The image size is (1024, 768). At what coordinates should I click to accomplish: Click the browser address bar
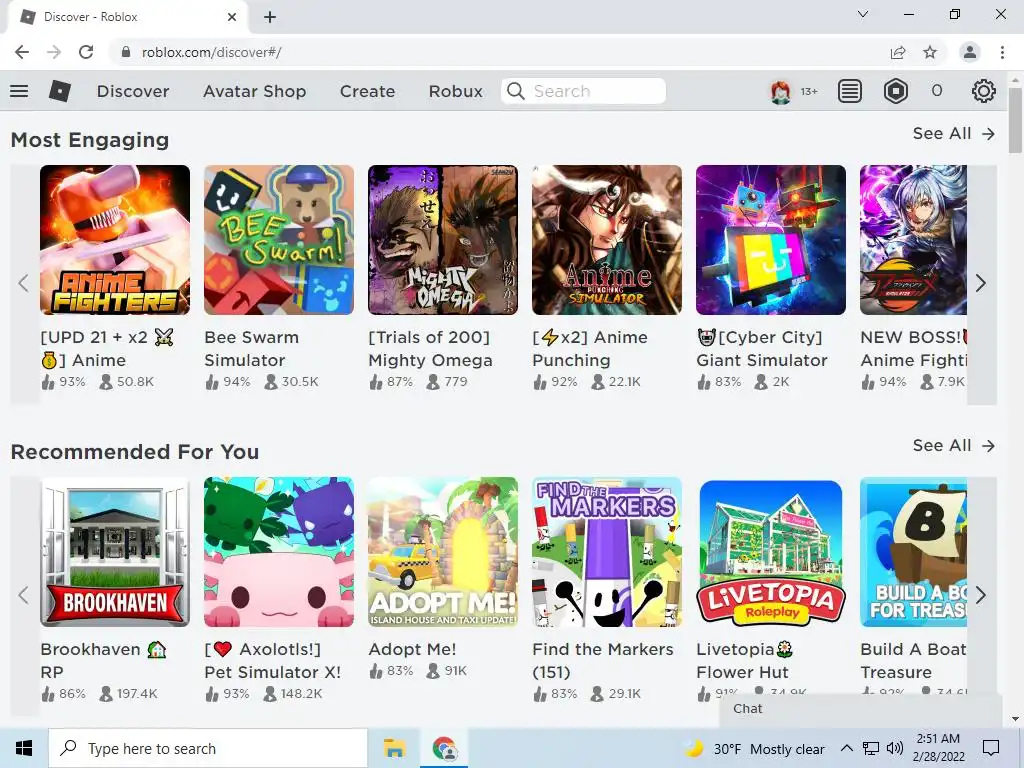pos(496,52)
